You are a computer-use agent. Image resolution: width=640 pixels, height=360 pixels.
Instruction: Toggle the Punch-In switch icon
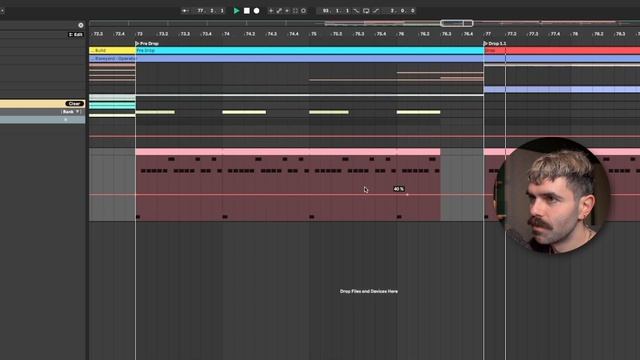[356, 11]
